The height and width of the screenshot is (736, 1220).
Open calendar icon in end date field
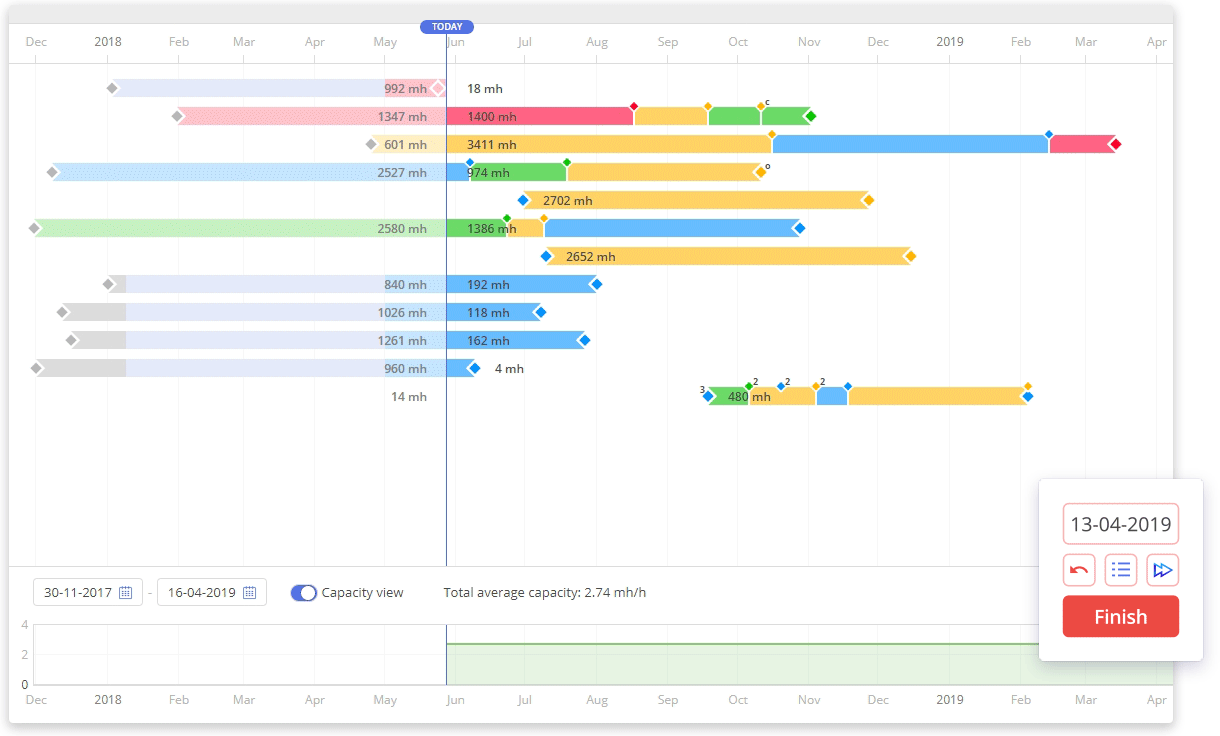[250, 593]
